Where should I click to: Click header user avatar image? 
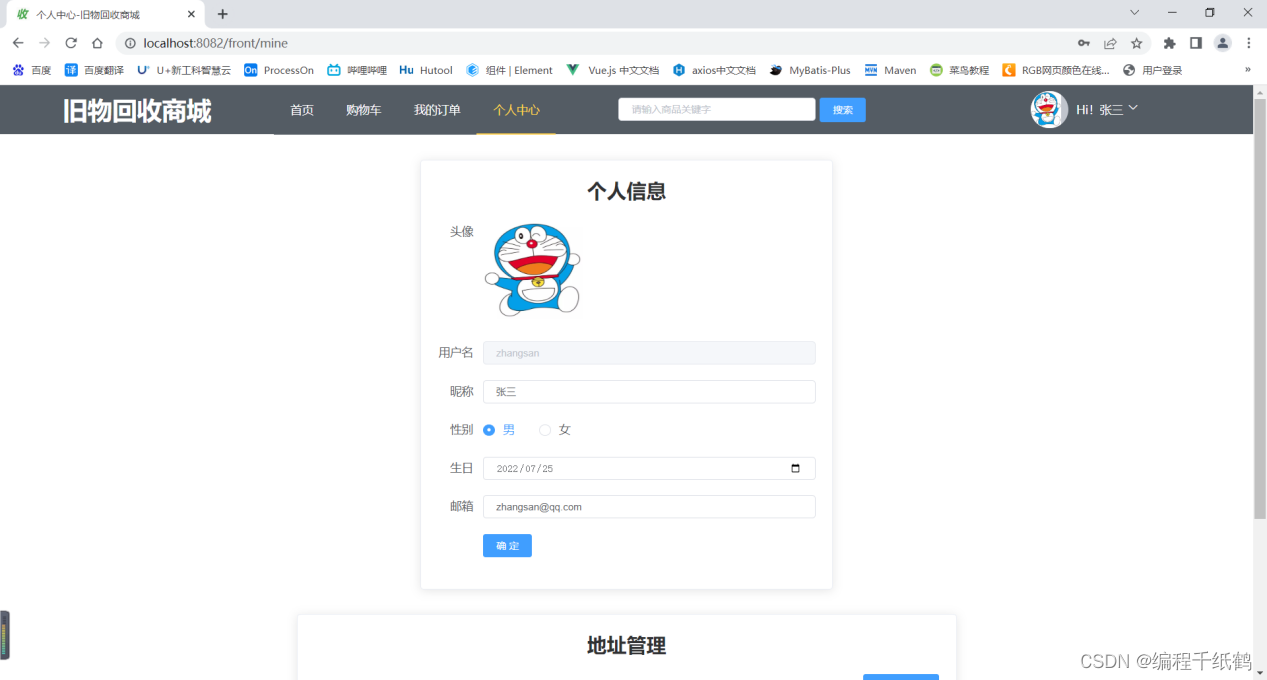1049,109
